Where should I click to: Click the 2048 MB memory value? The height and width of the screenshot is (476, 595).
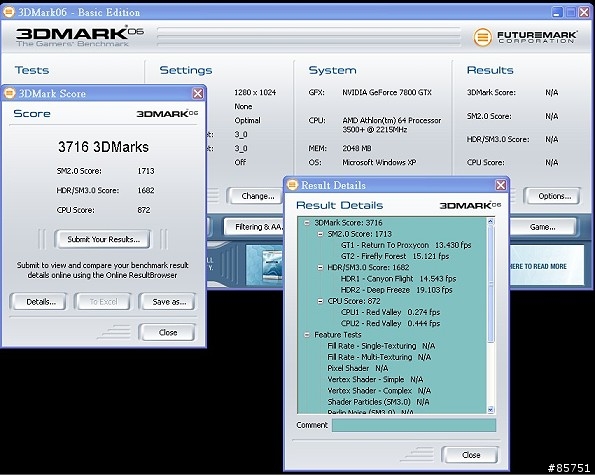357,148
